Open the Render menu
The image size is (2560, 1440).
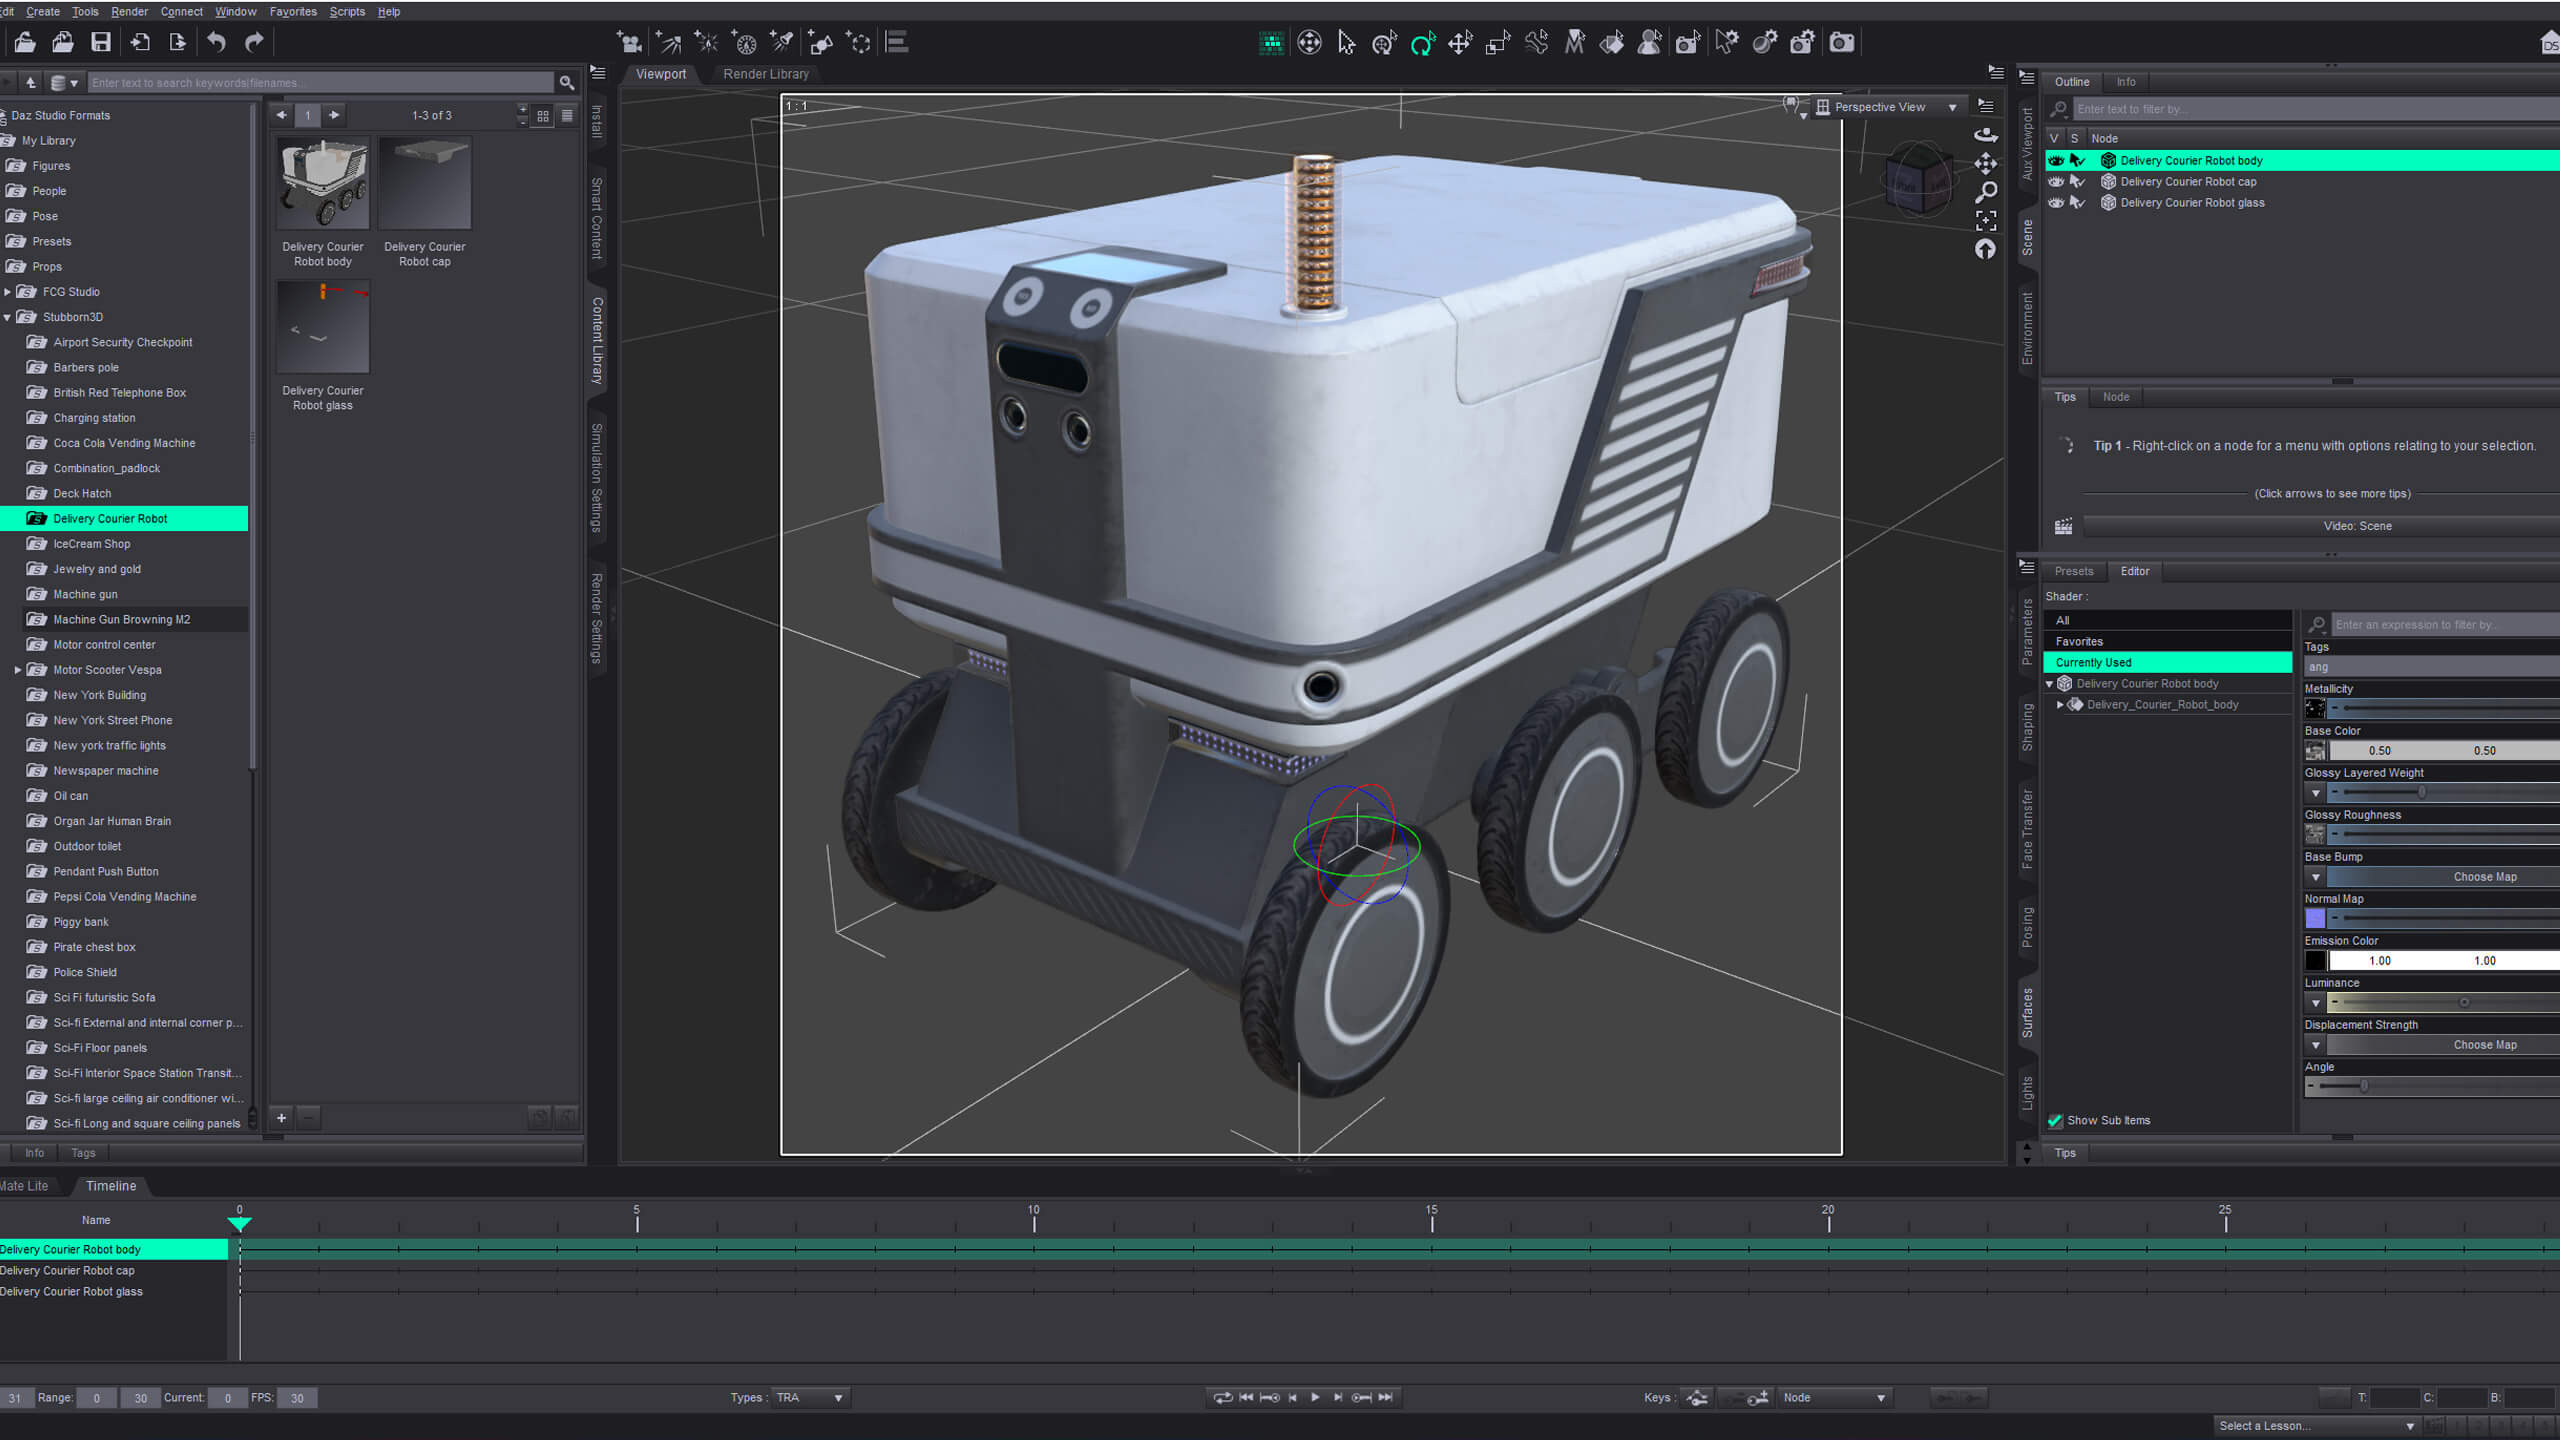tap(129, 11)
